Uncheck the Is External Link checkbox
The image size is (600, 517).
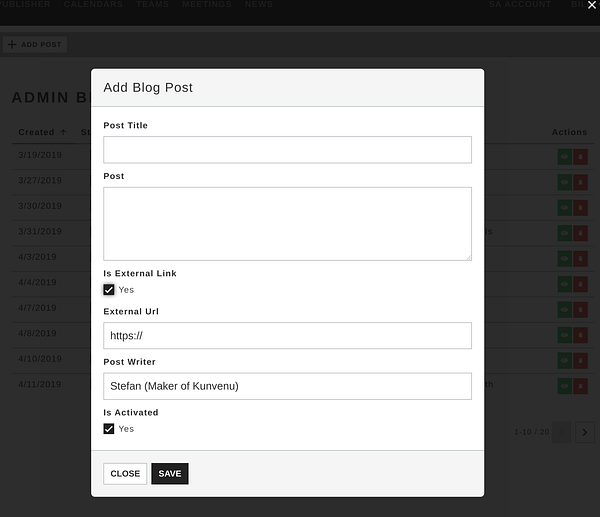click(109, 290)
